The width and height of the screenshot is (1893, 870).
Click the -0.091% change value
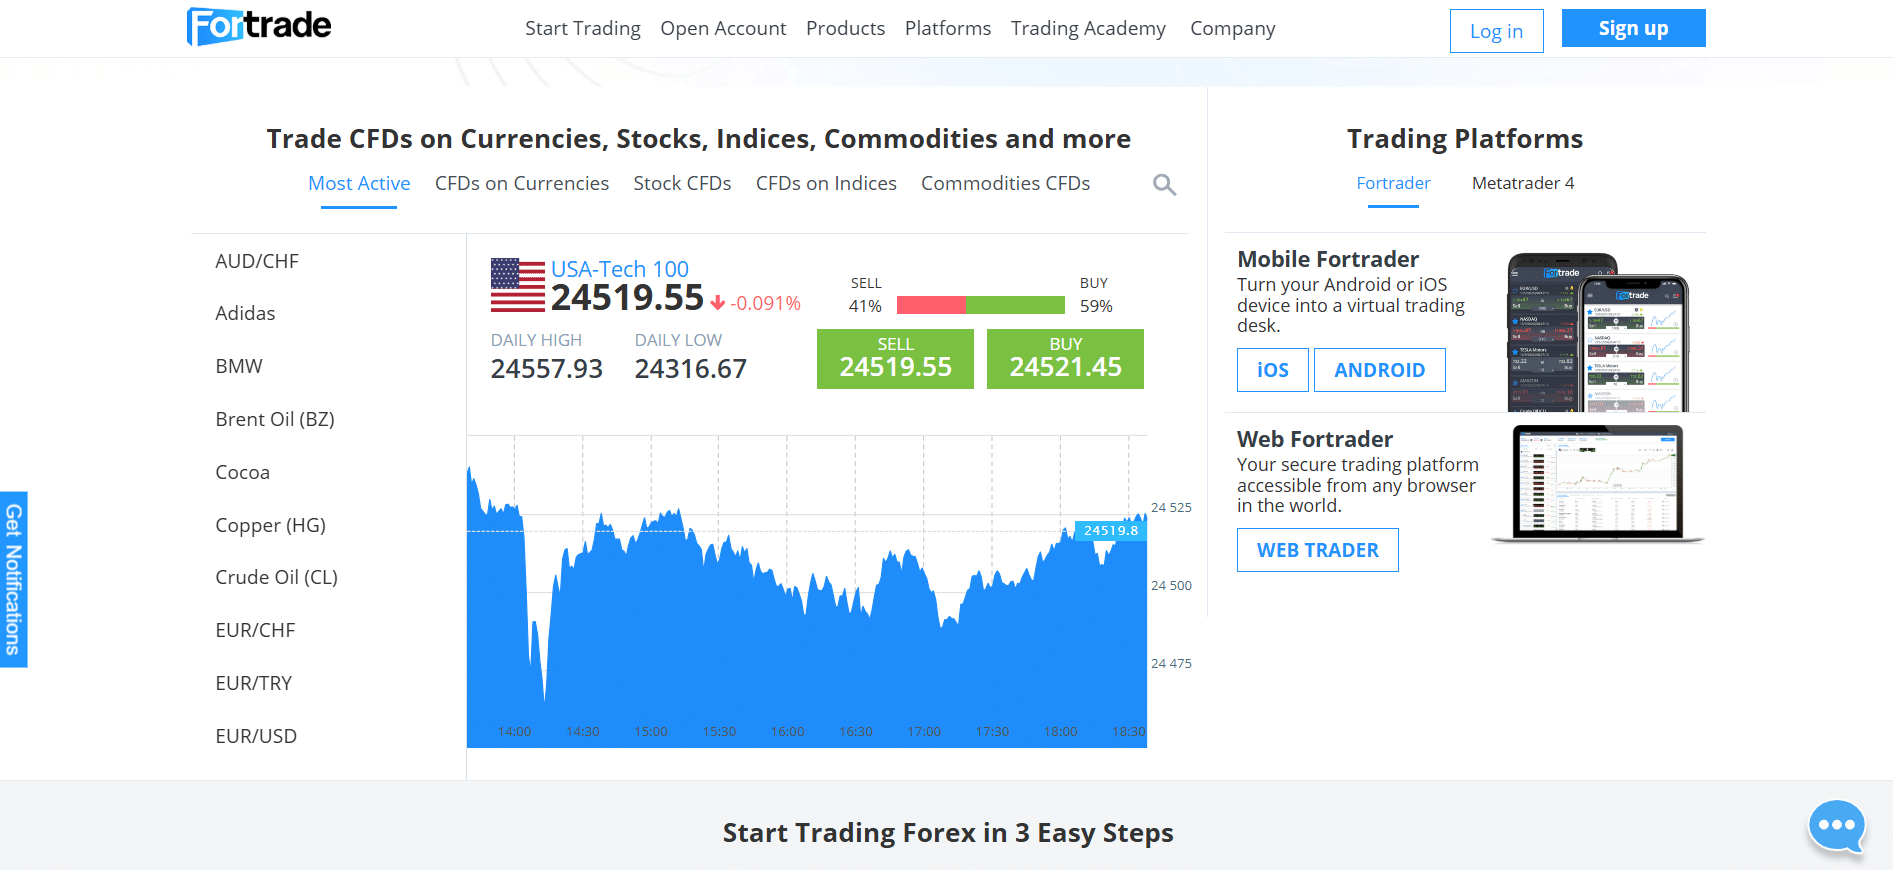coord(766,303)
